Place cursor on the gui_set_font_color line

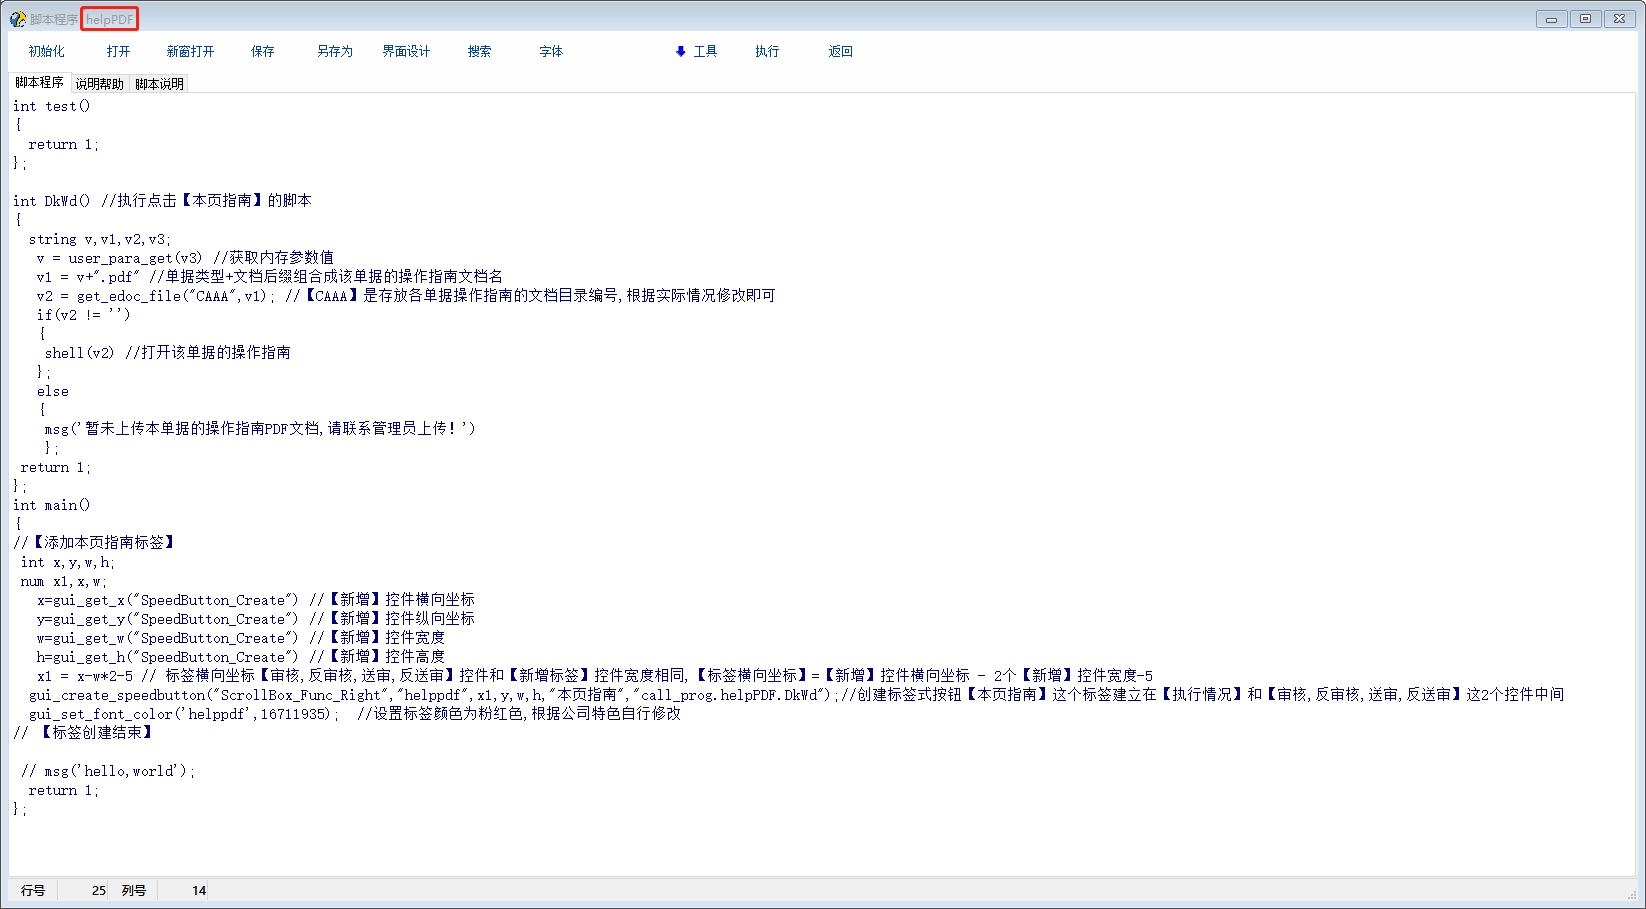click(x=180, y=714)
